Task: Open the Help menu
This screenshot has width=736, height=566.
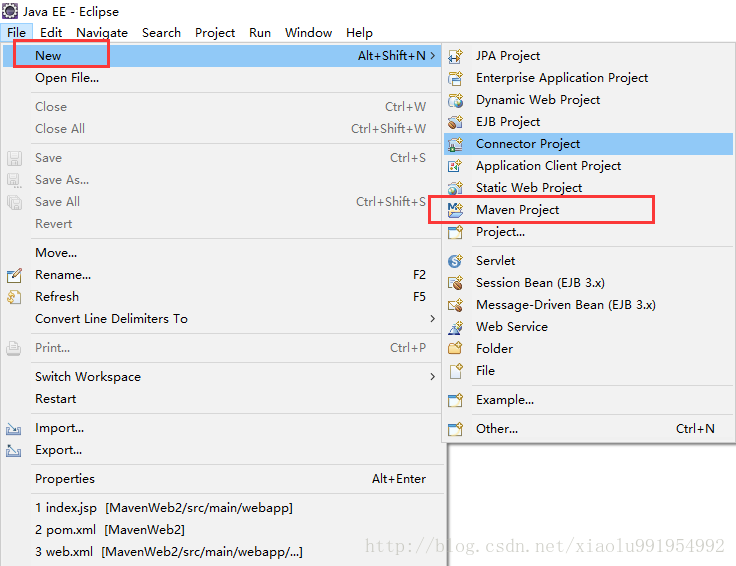Action: pyautogui.click(x=359, y=33)
